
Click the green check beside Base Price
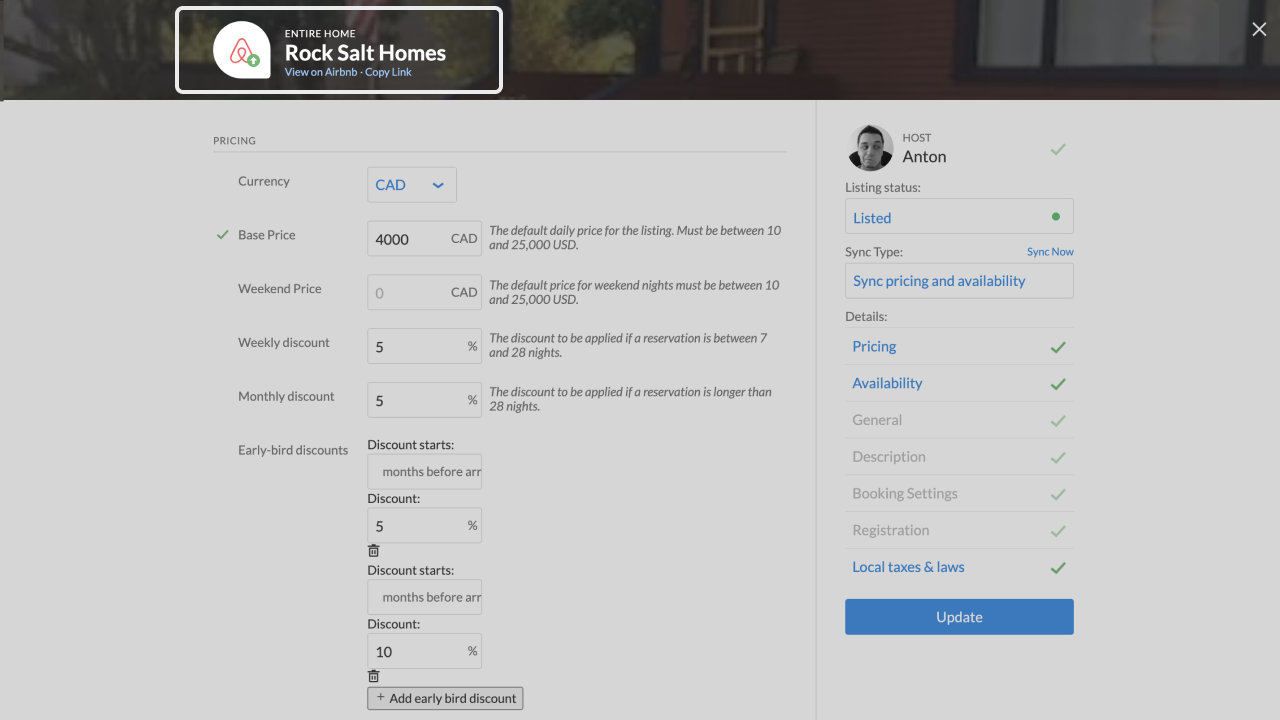click(223, 235)
